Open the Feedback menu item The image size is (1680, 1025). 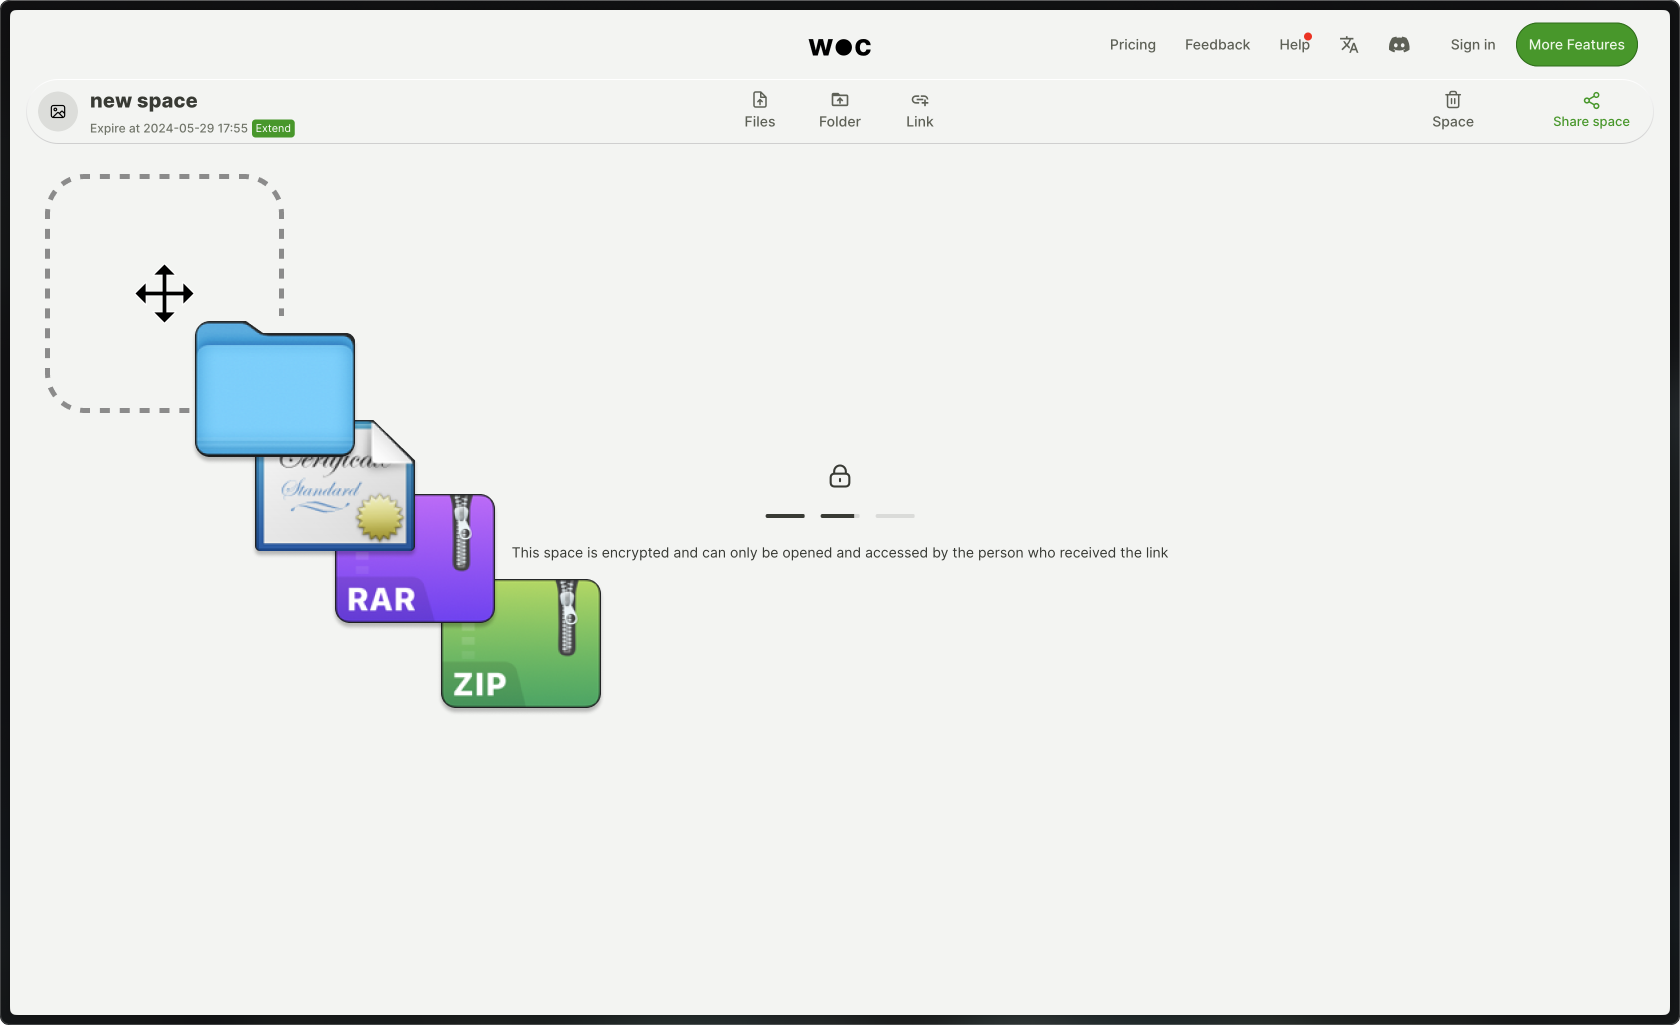click(1217, 44)
